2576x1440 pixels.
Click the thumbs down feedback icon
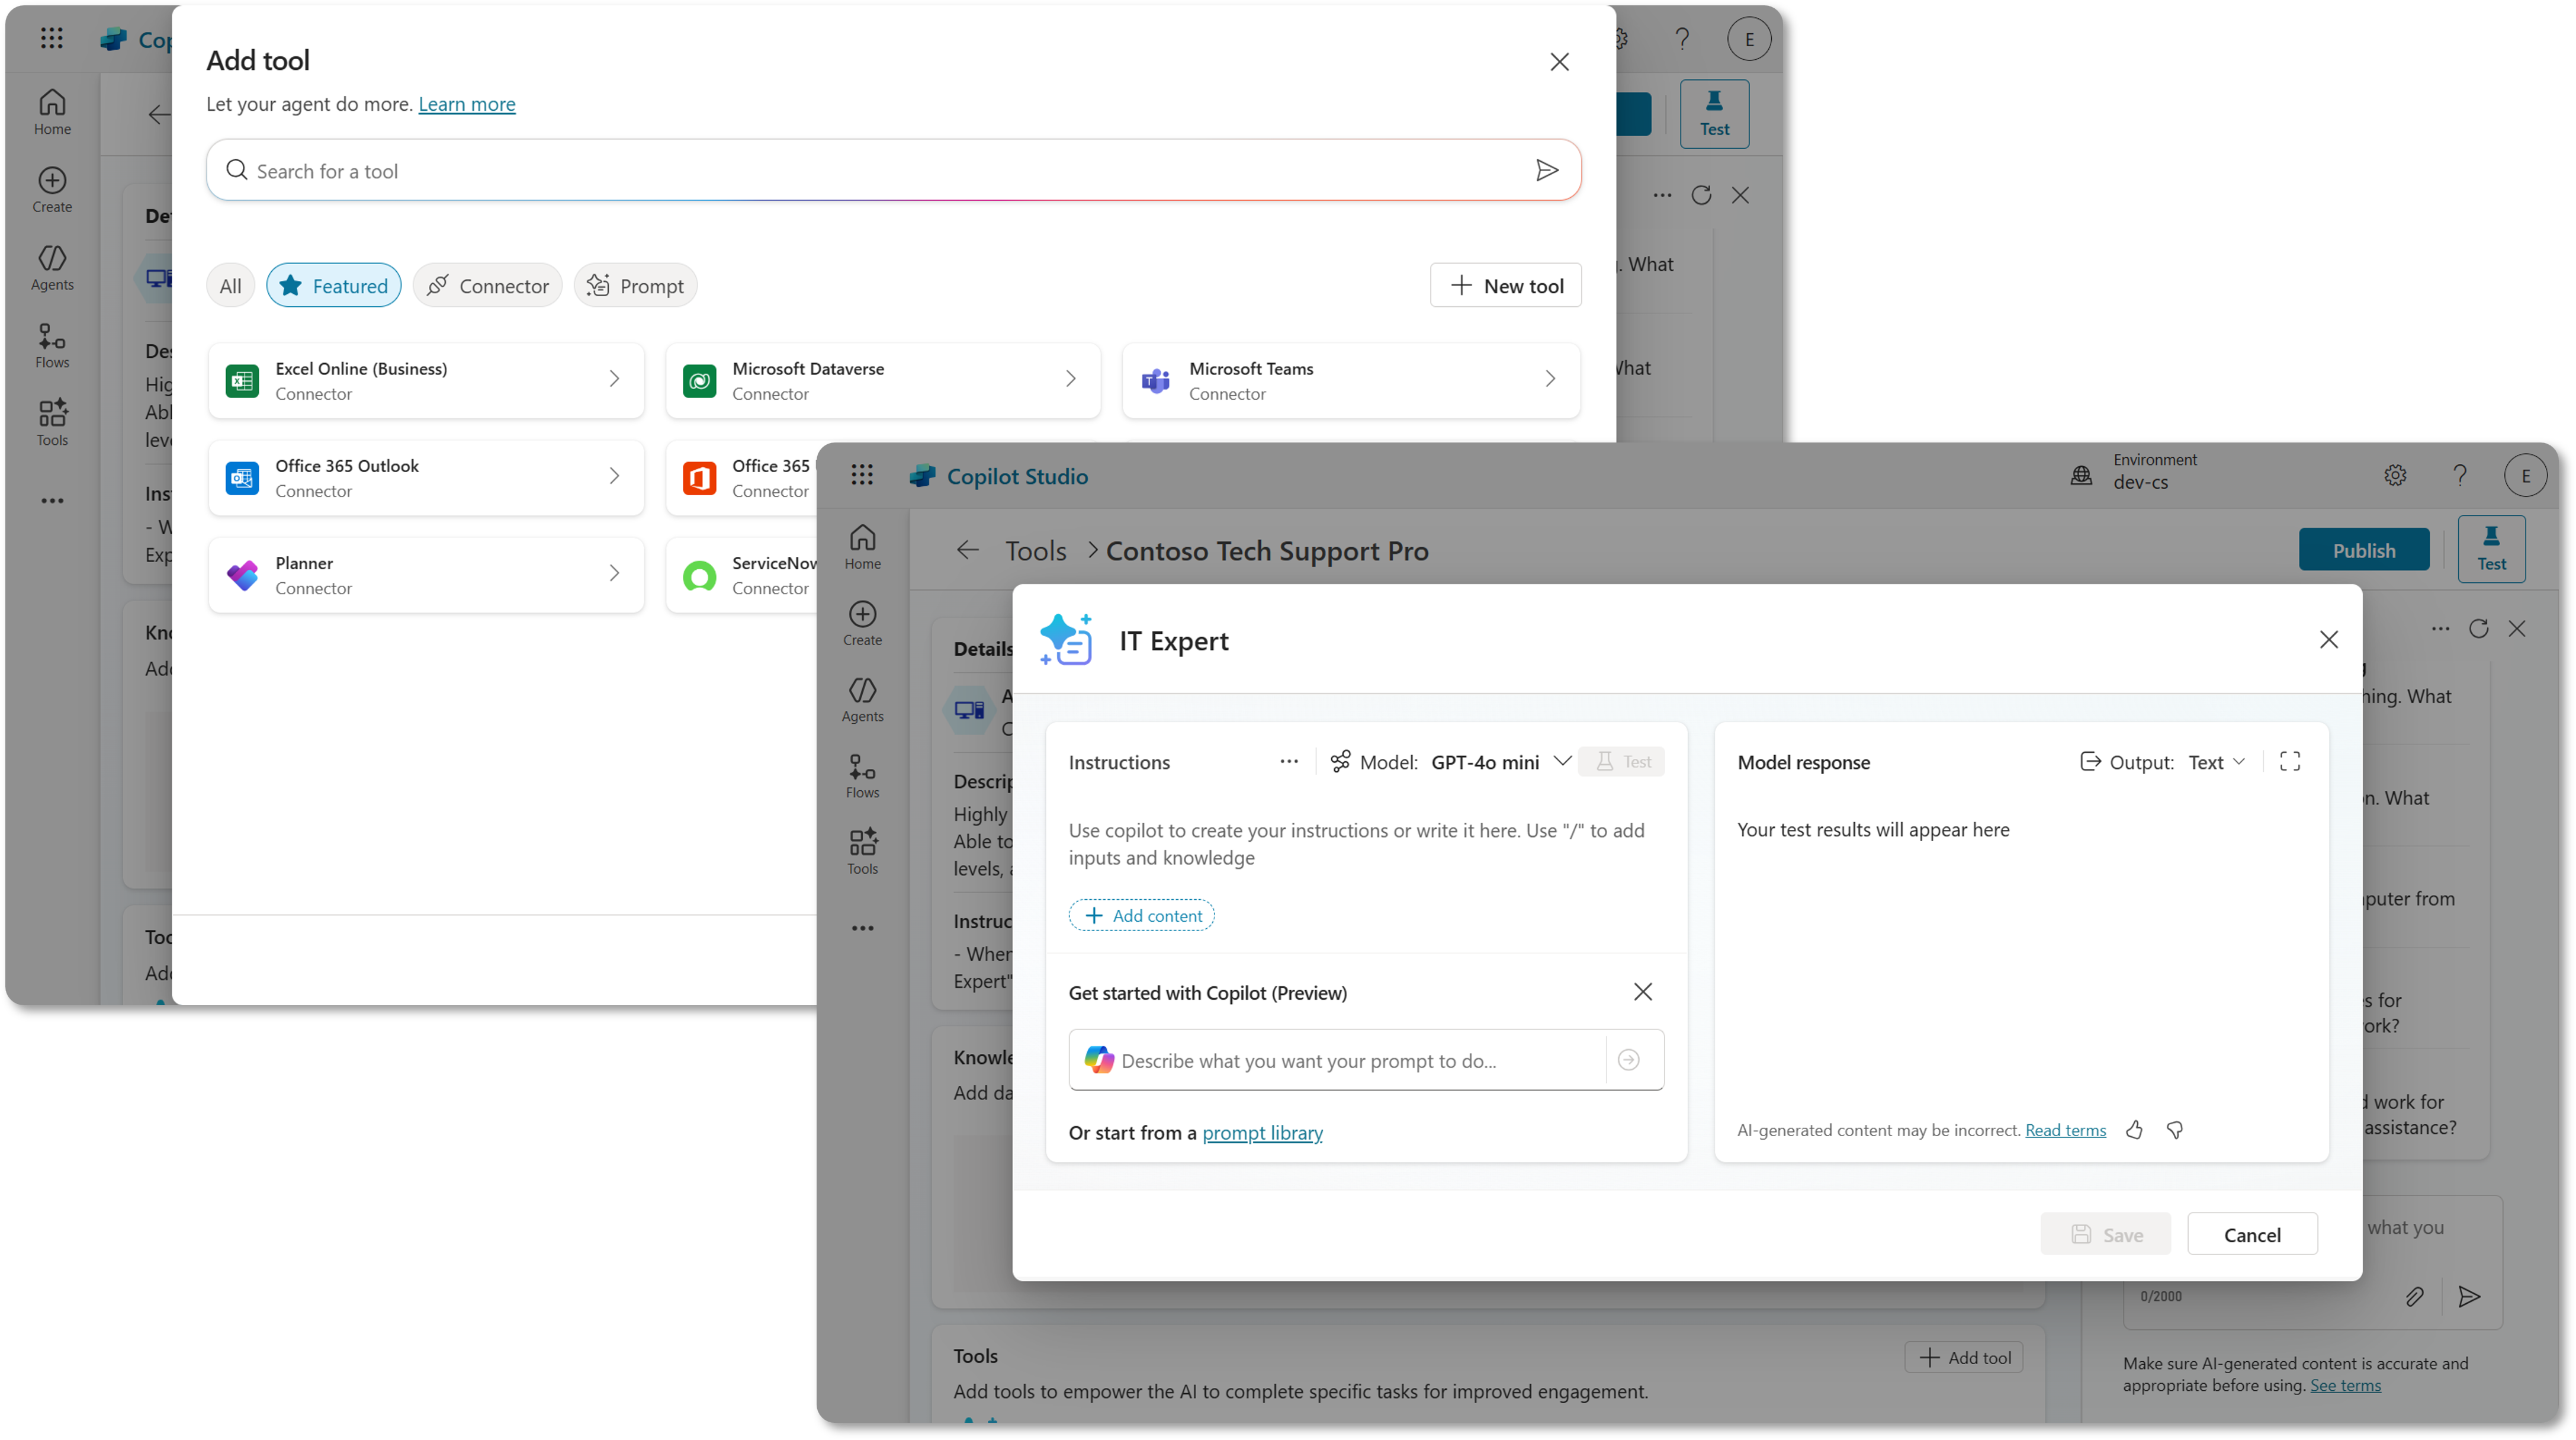coord(2174,1130)
